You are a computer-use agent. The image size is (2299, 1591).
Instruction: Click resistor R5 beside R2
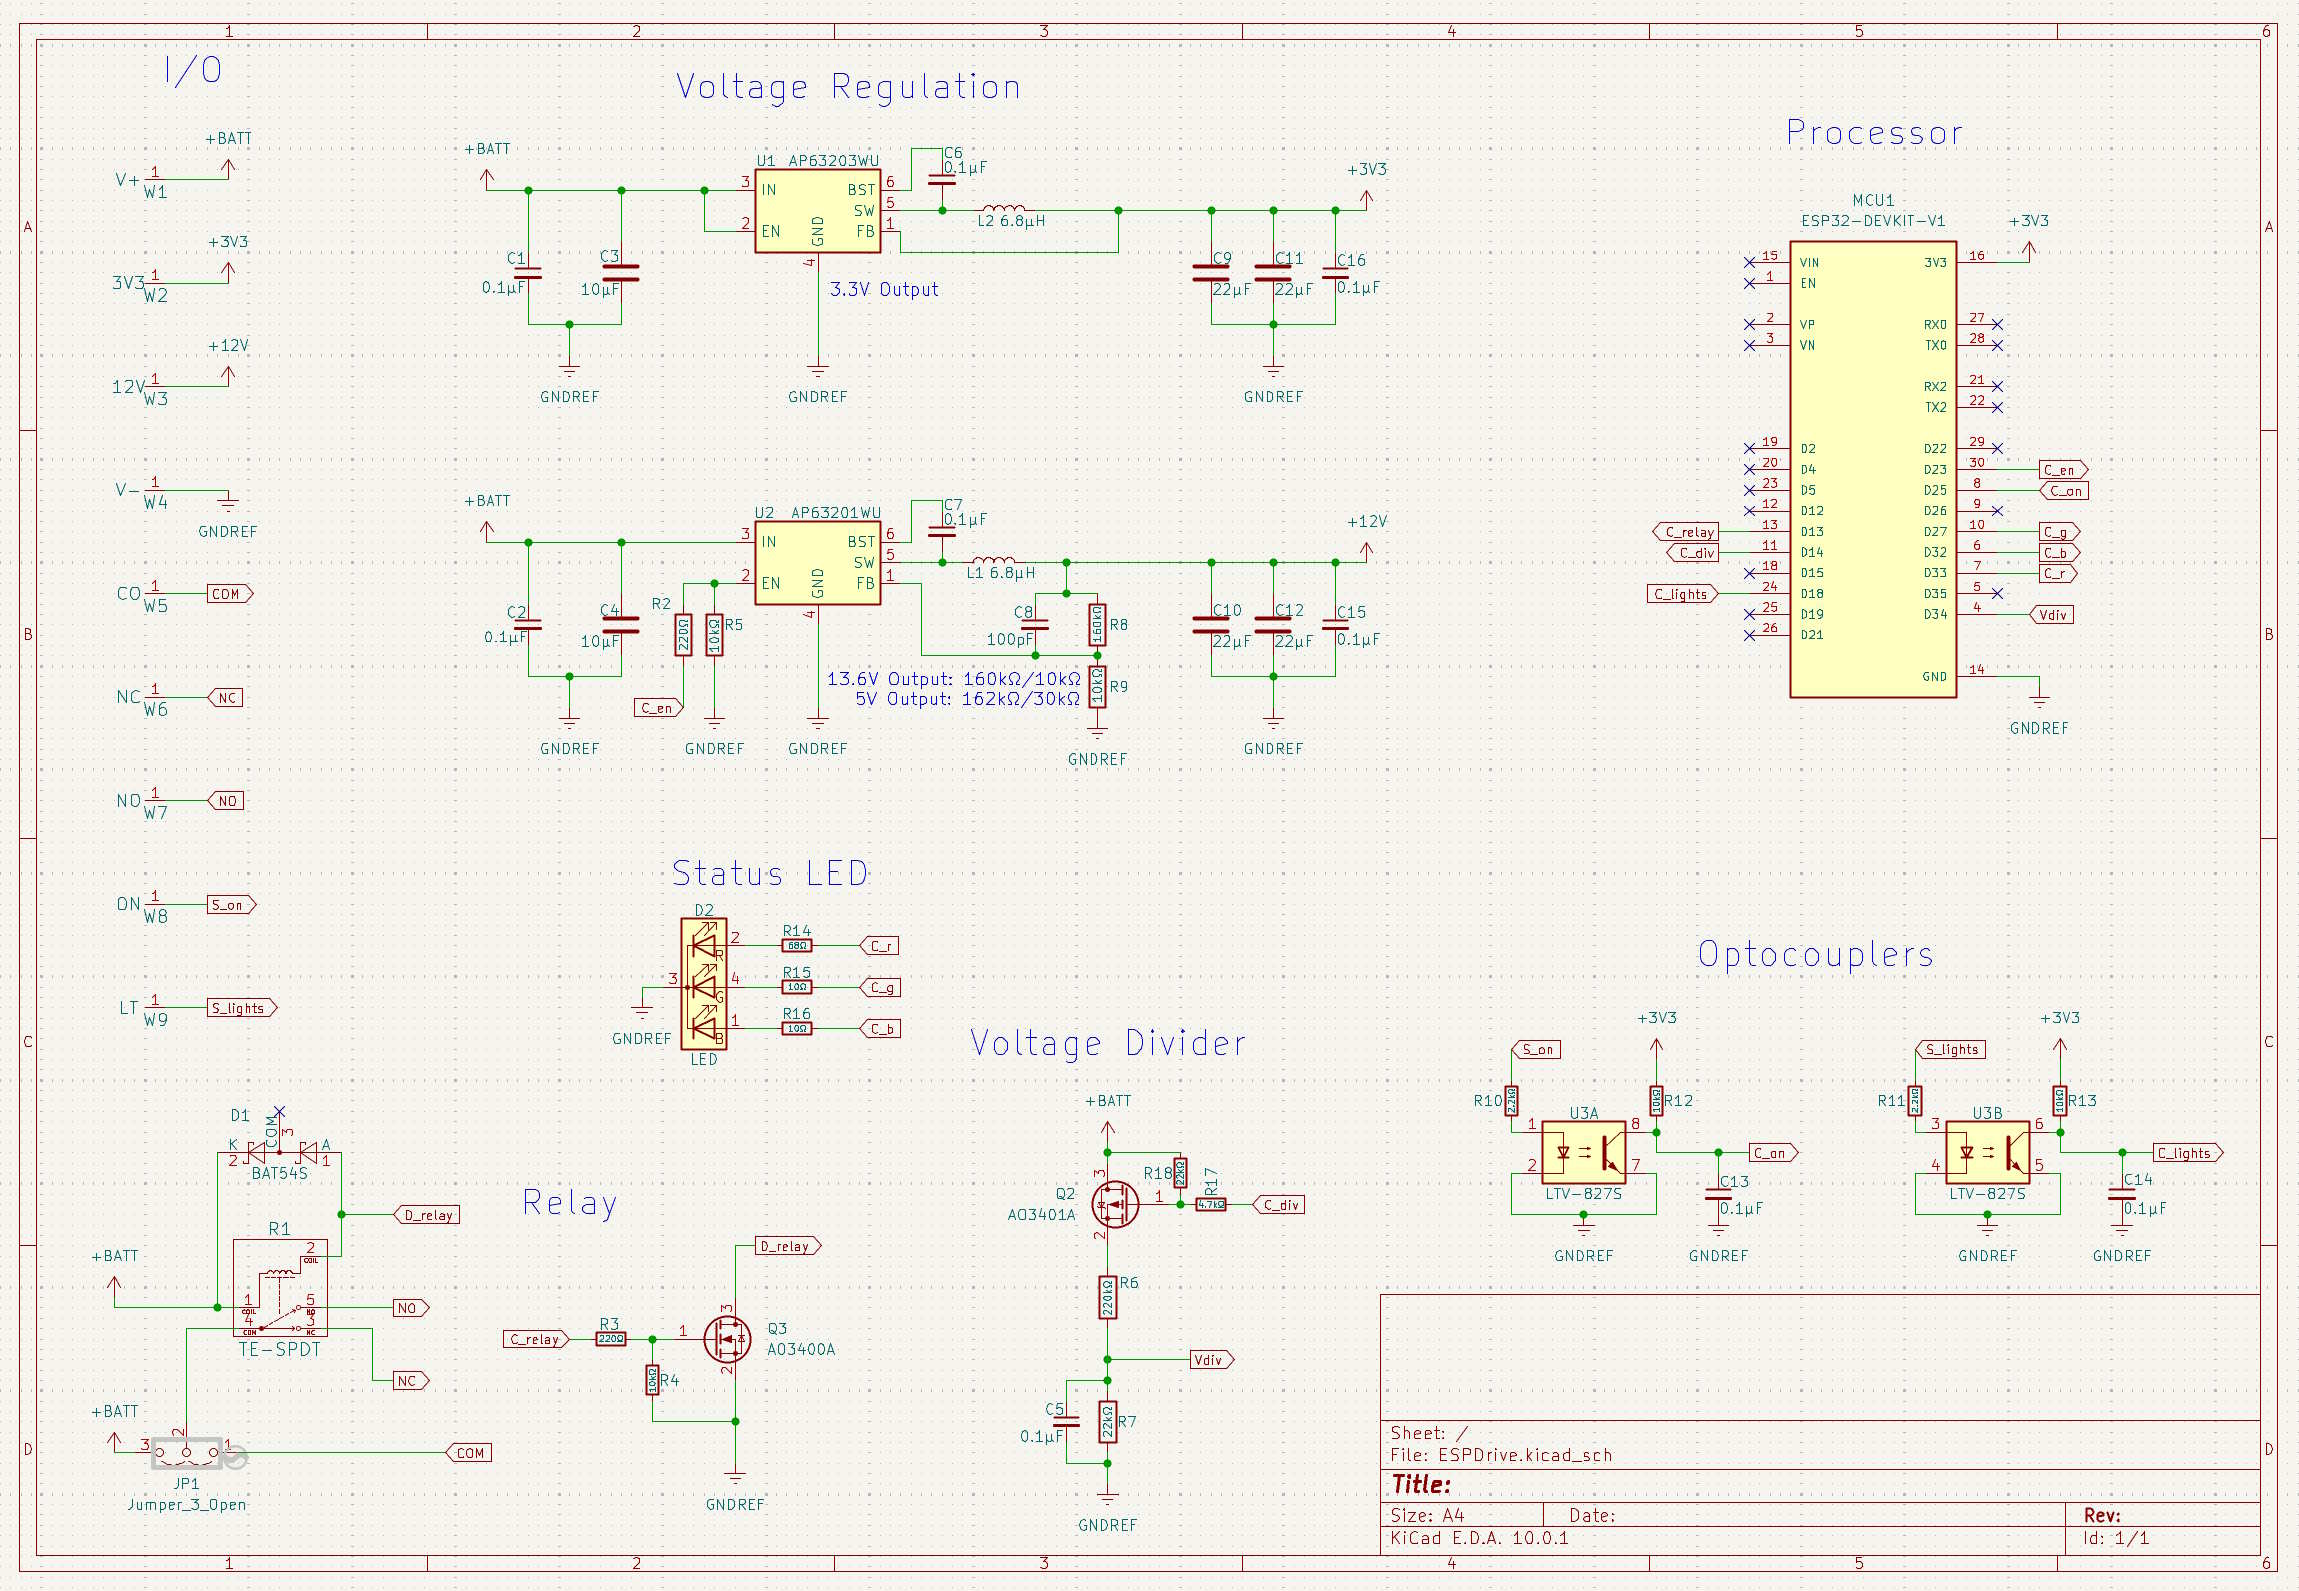714,635
